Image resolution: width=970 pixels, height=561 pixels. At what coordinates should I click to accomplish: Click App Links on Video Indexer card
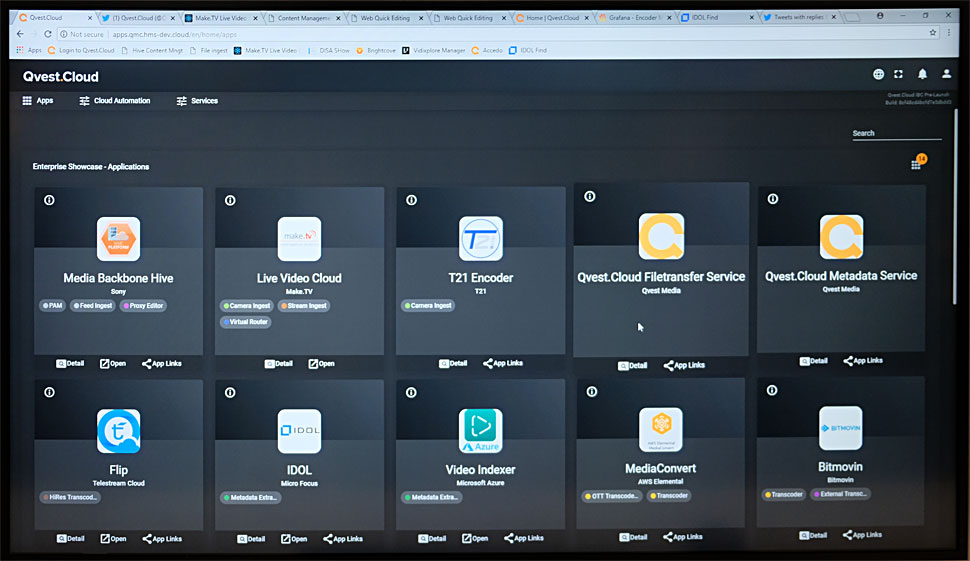pos(524,538)
